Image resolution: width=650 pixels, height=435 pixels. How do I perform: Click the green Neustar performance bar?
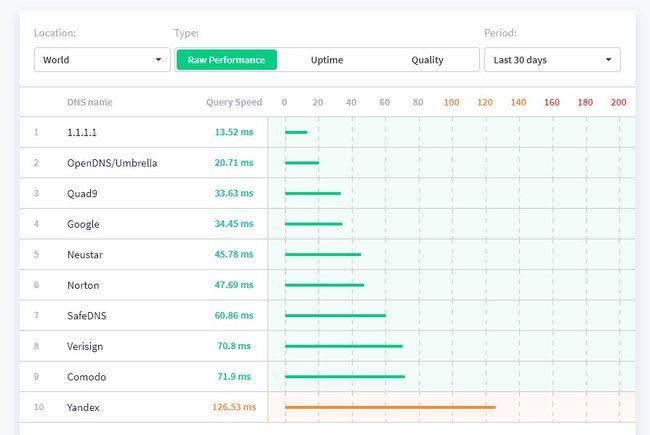pyautogui.click(x=323, y=255)
